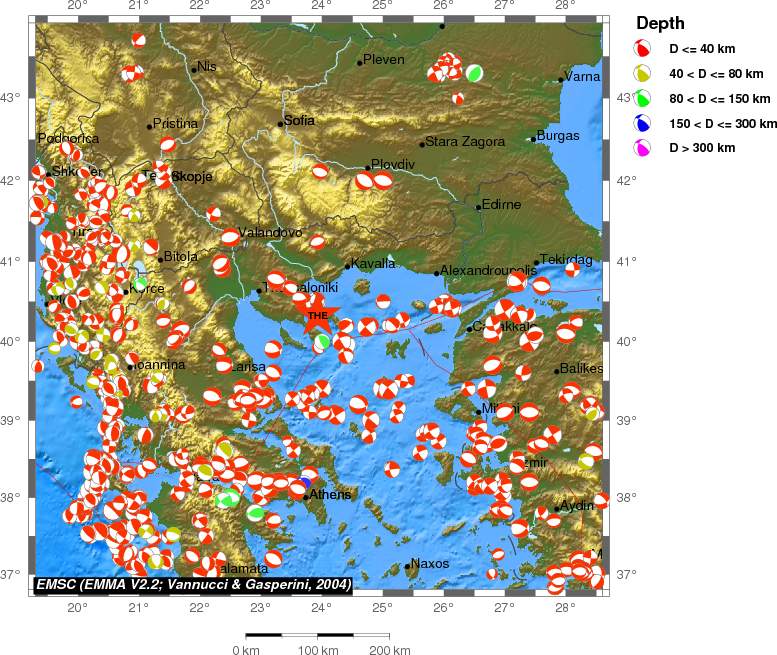Click the city dot for Varna
Viewport: 777px width, 655px height.
(561, 79)
